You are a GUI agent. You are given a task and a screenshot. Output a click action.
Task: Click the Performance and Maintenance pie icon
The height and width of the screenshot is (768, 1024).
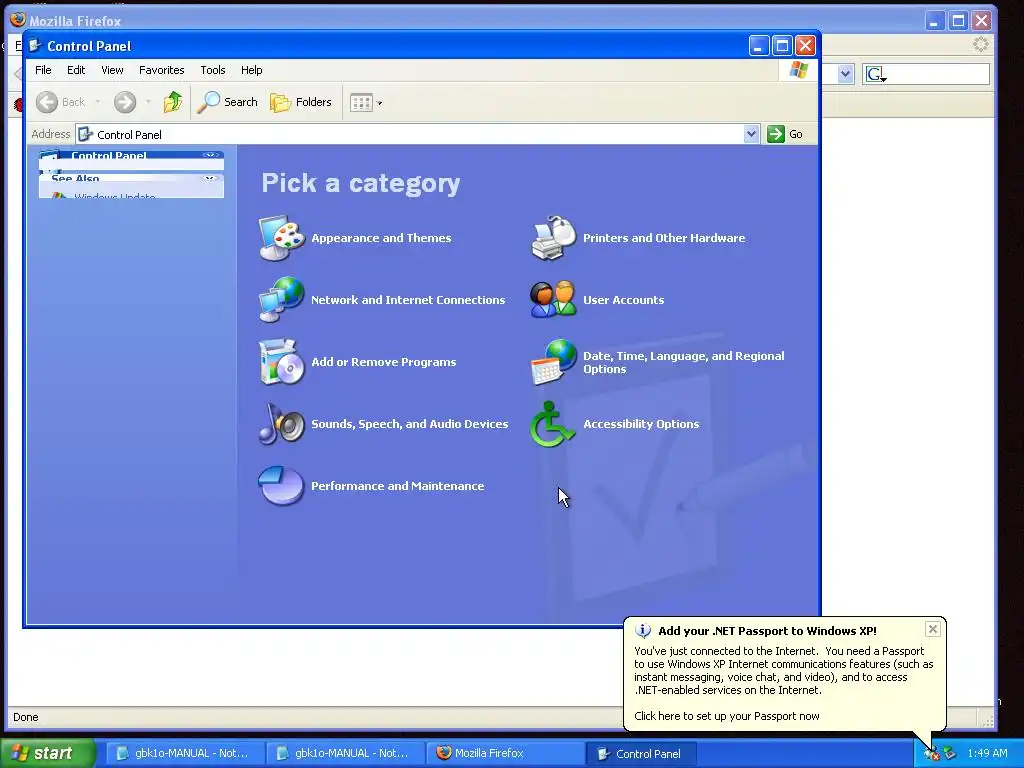[x=281, y=485]
